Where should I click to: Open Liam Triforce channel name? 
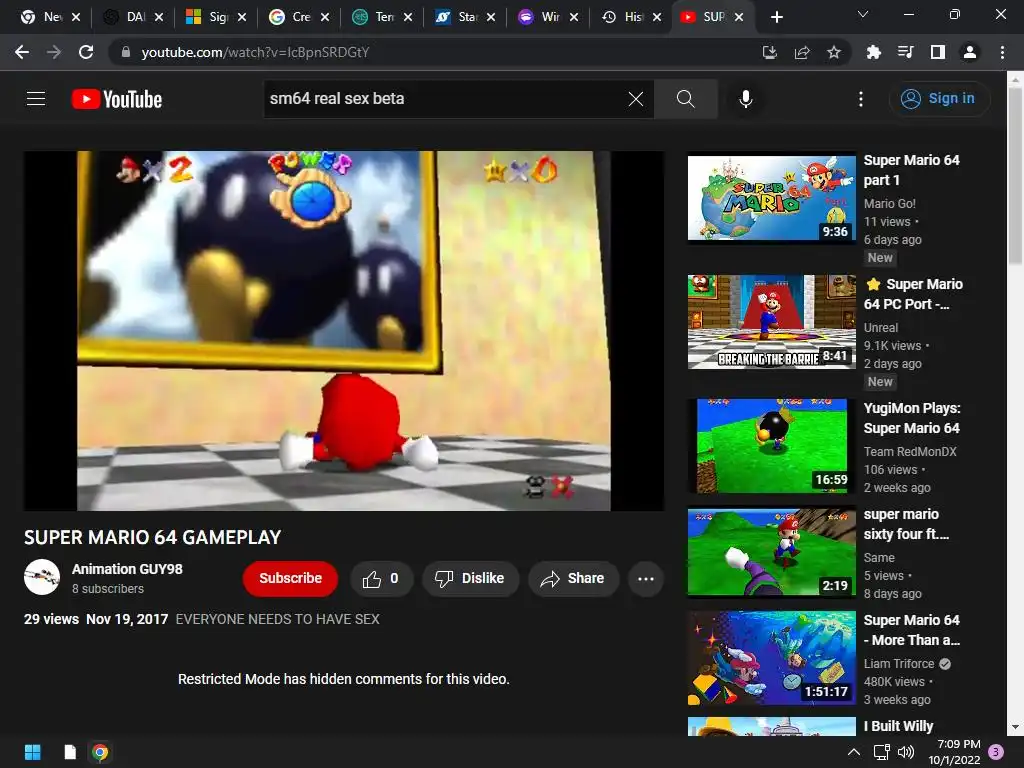899,664
